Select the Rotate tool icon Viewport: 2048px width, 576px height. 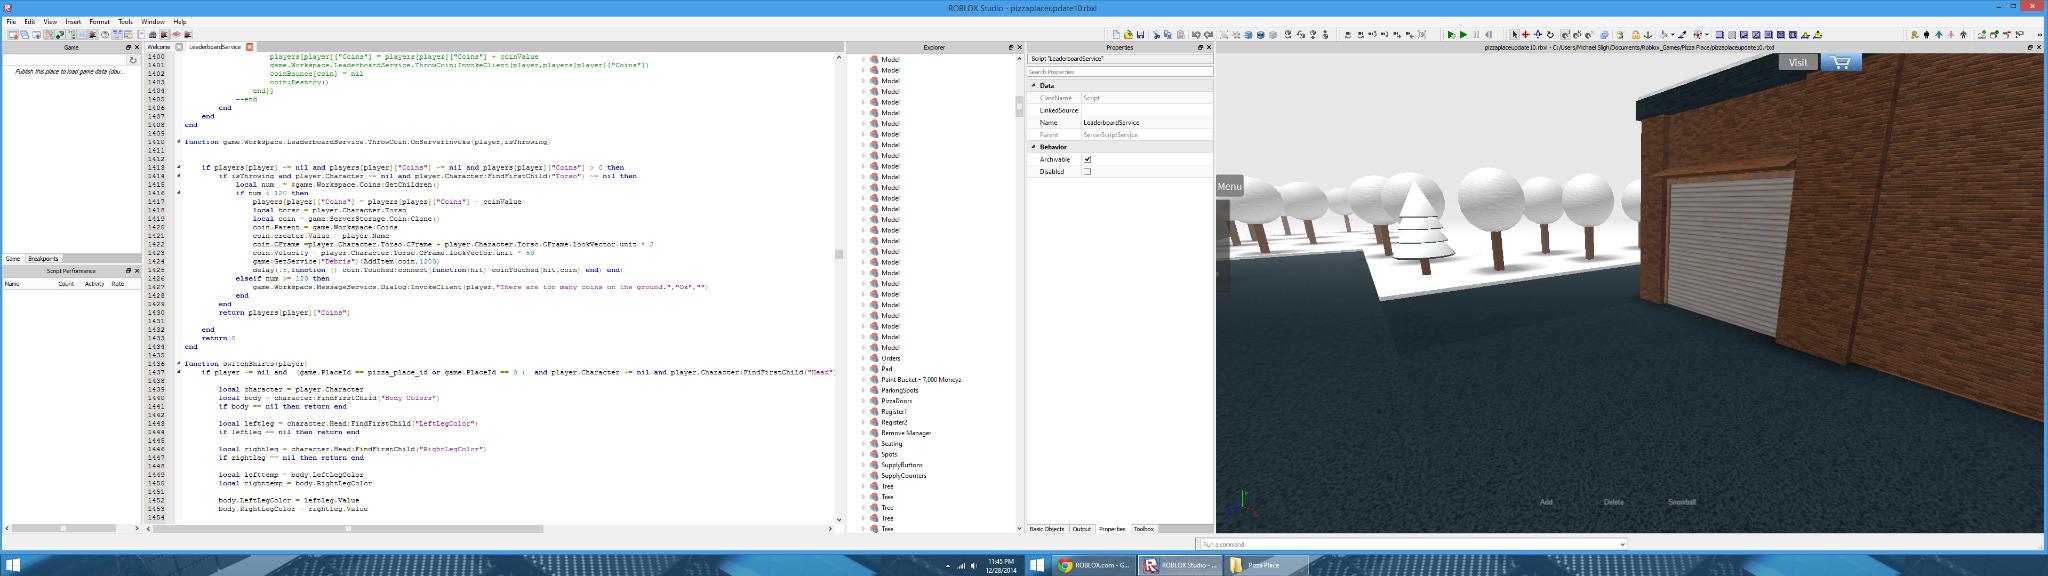1550,34
